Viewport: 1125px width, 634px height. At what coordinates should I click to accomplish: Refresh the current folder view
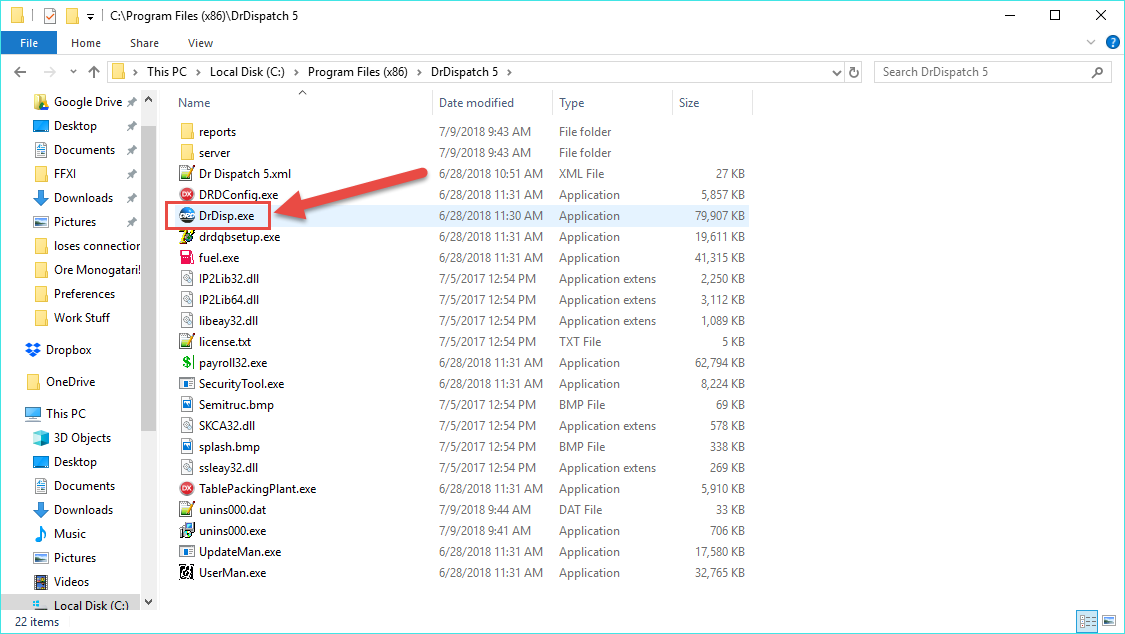tap(854, 72)
